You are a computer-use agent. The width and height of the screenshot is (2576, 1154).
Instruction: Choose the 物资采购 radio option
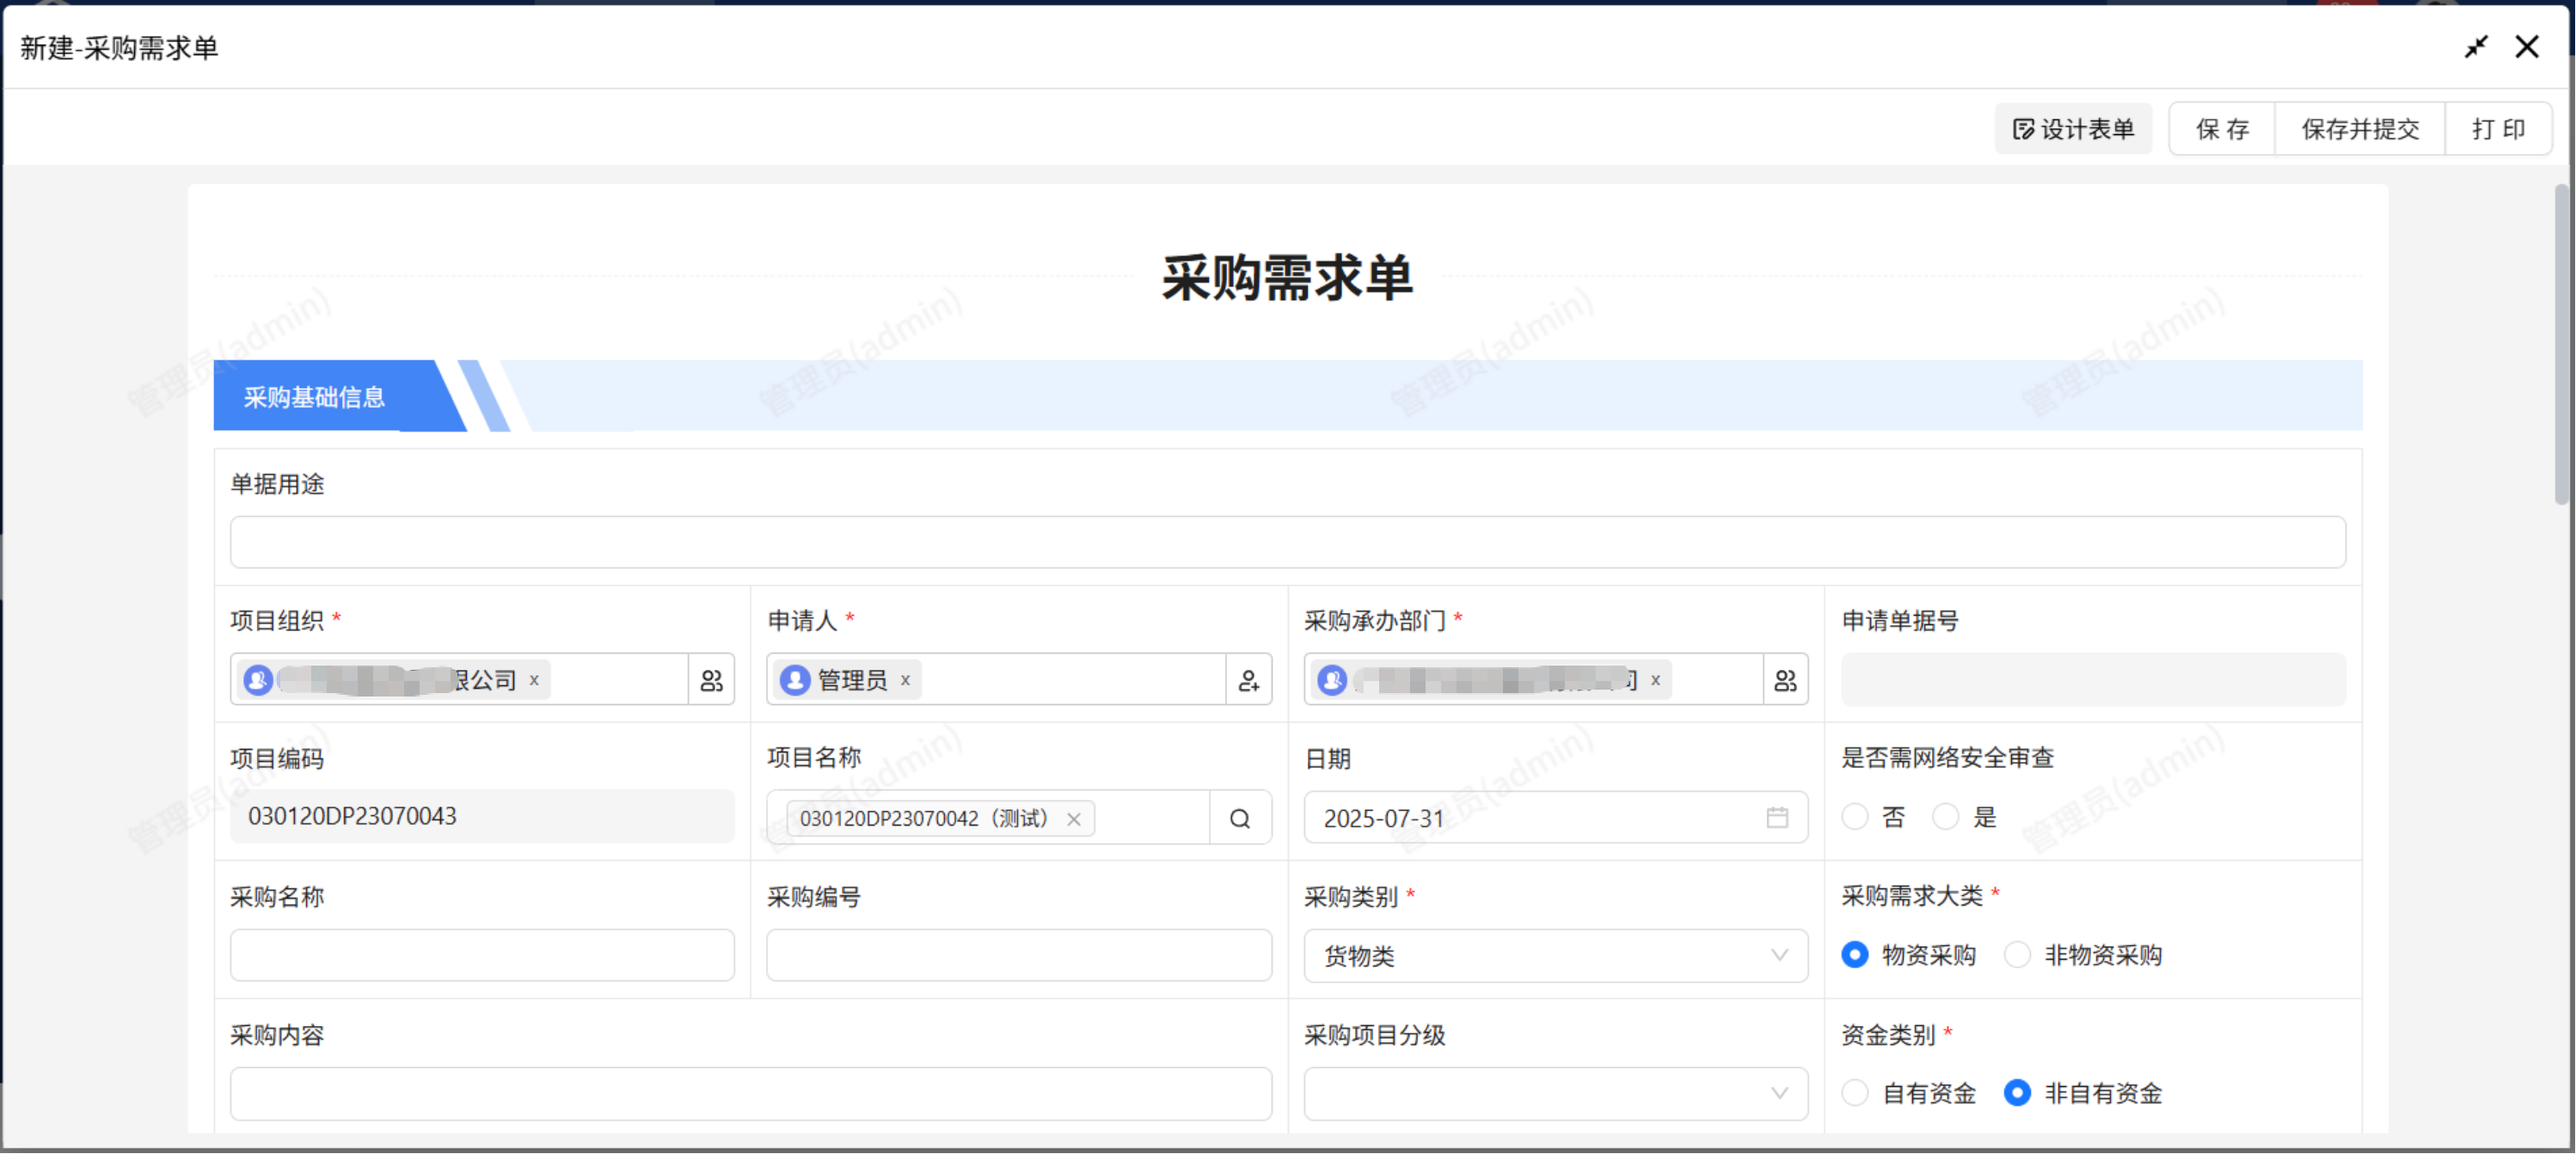pos(1855,955)
